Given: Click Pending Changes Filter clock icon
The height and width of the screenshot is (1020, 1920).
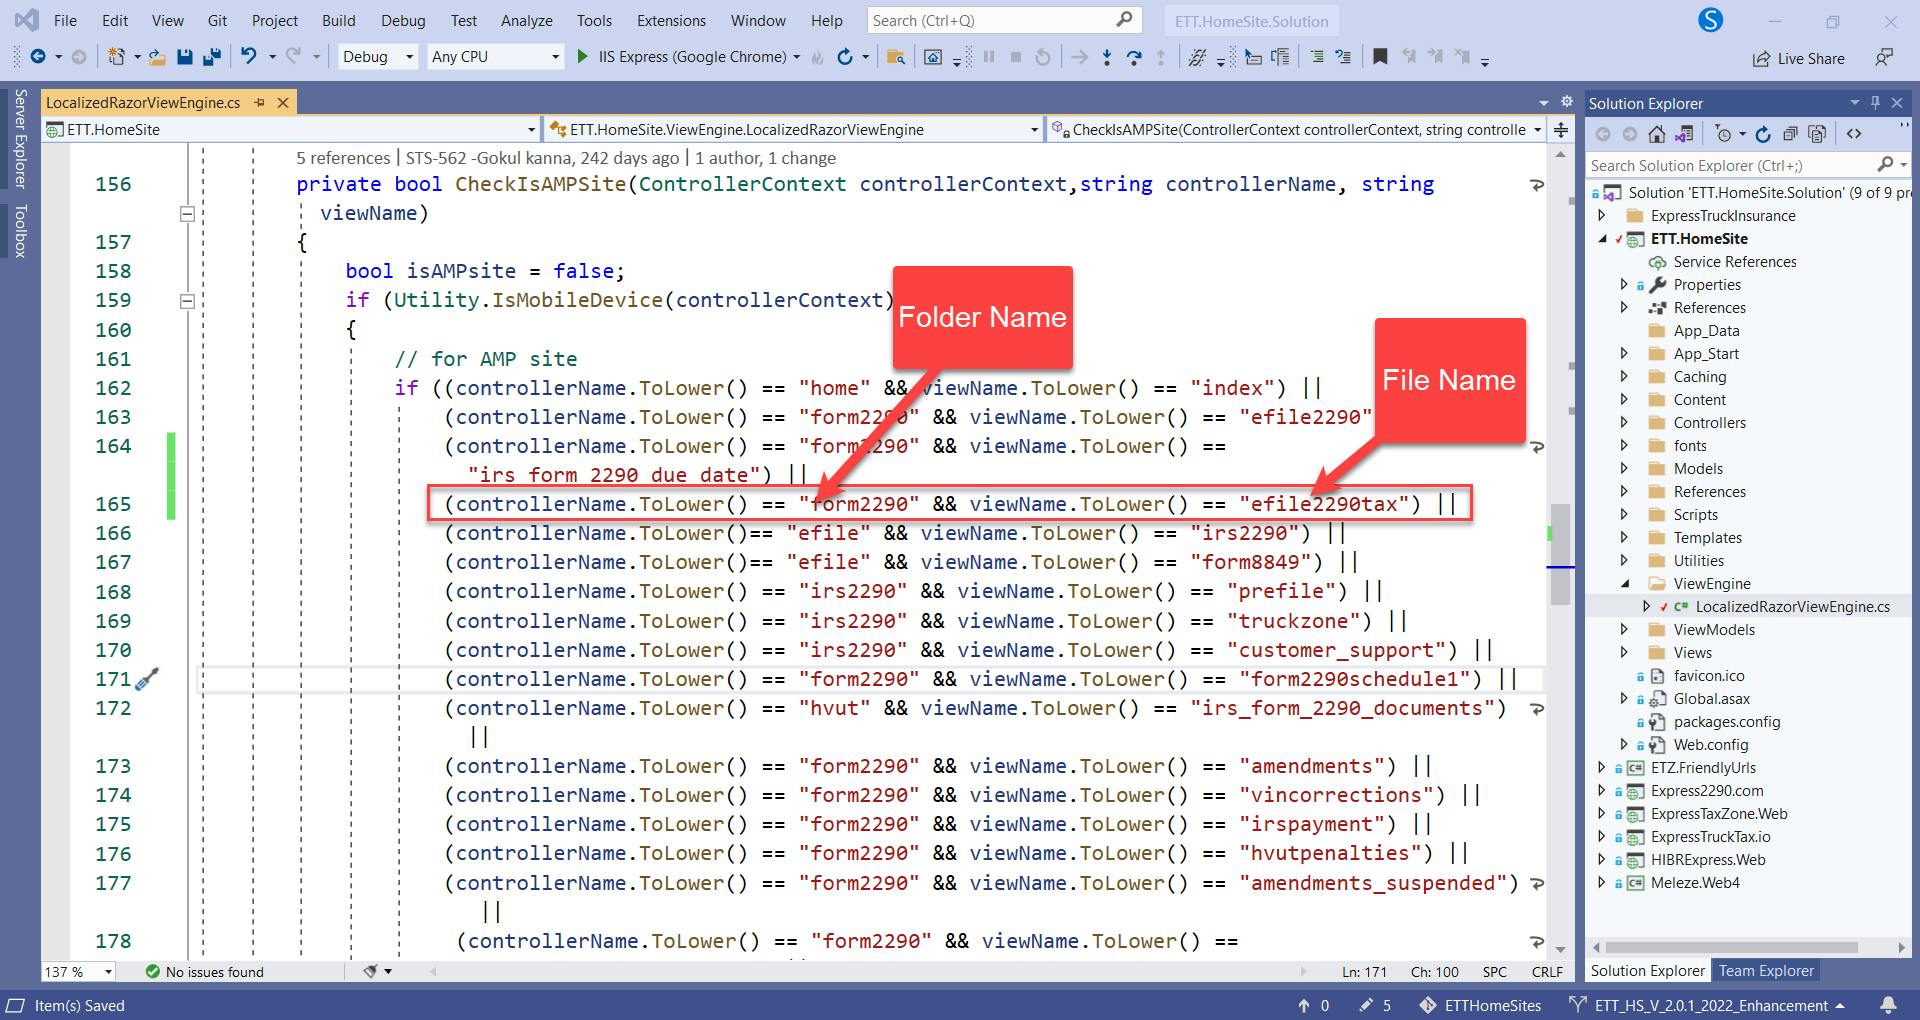Looking at the screenshot, I should click(1723, 134).
